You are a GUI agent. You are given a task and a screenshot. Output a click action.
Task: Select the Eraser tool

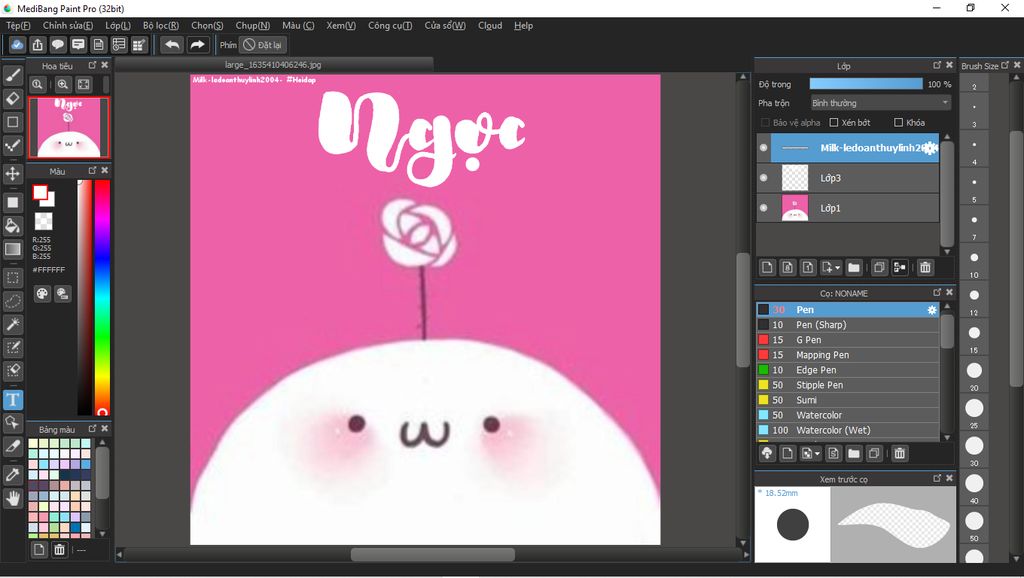[12, 99]
